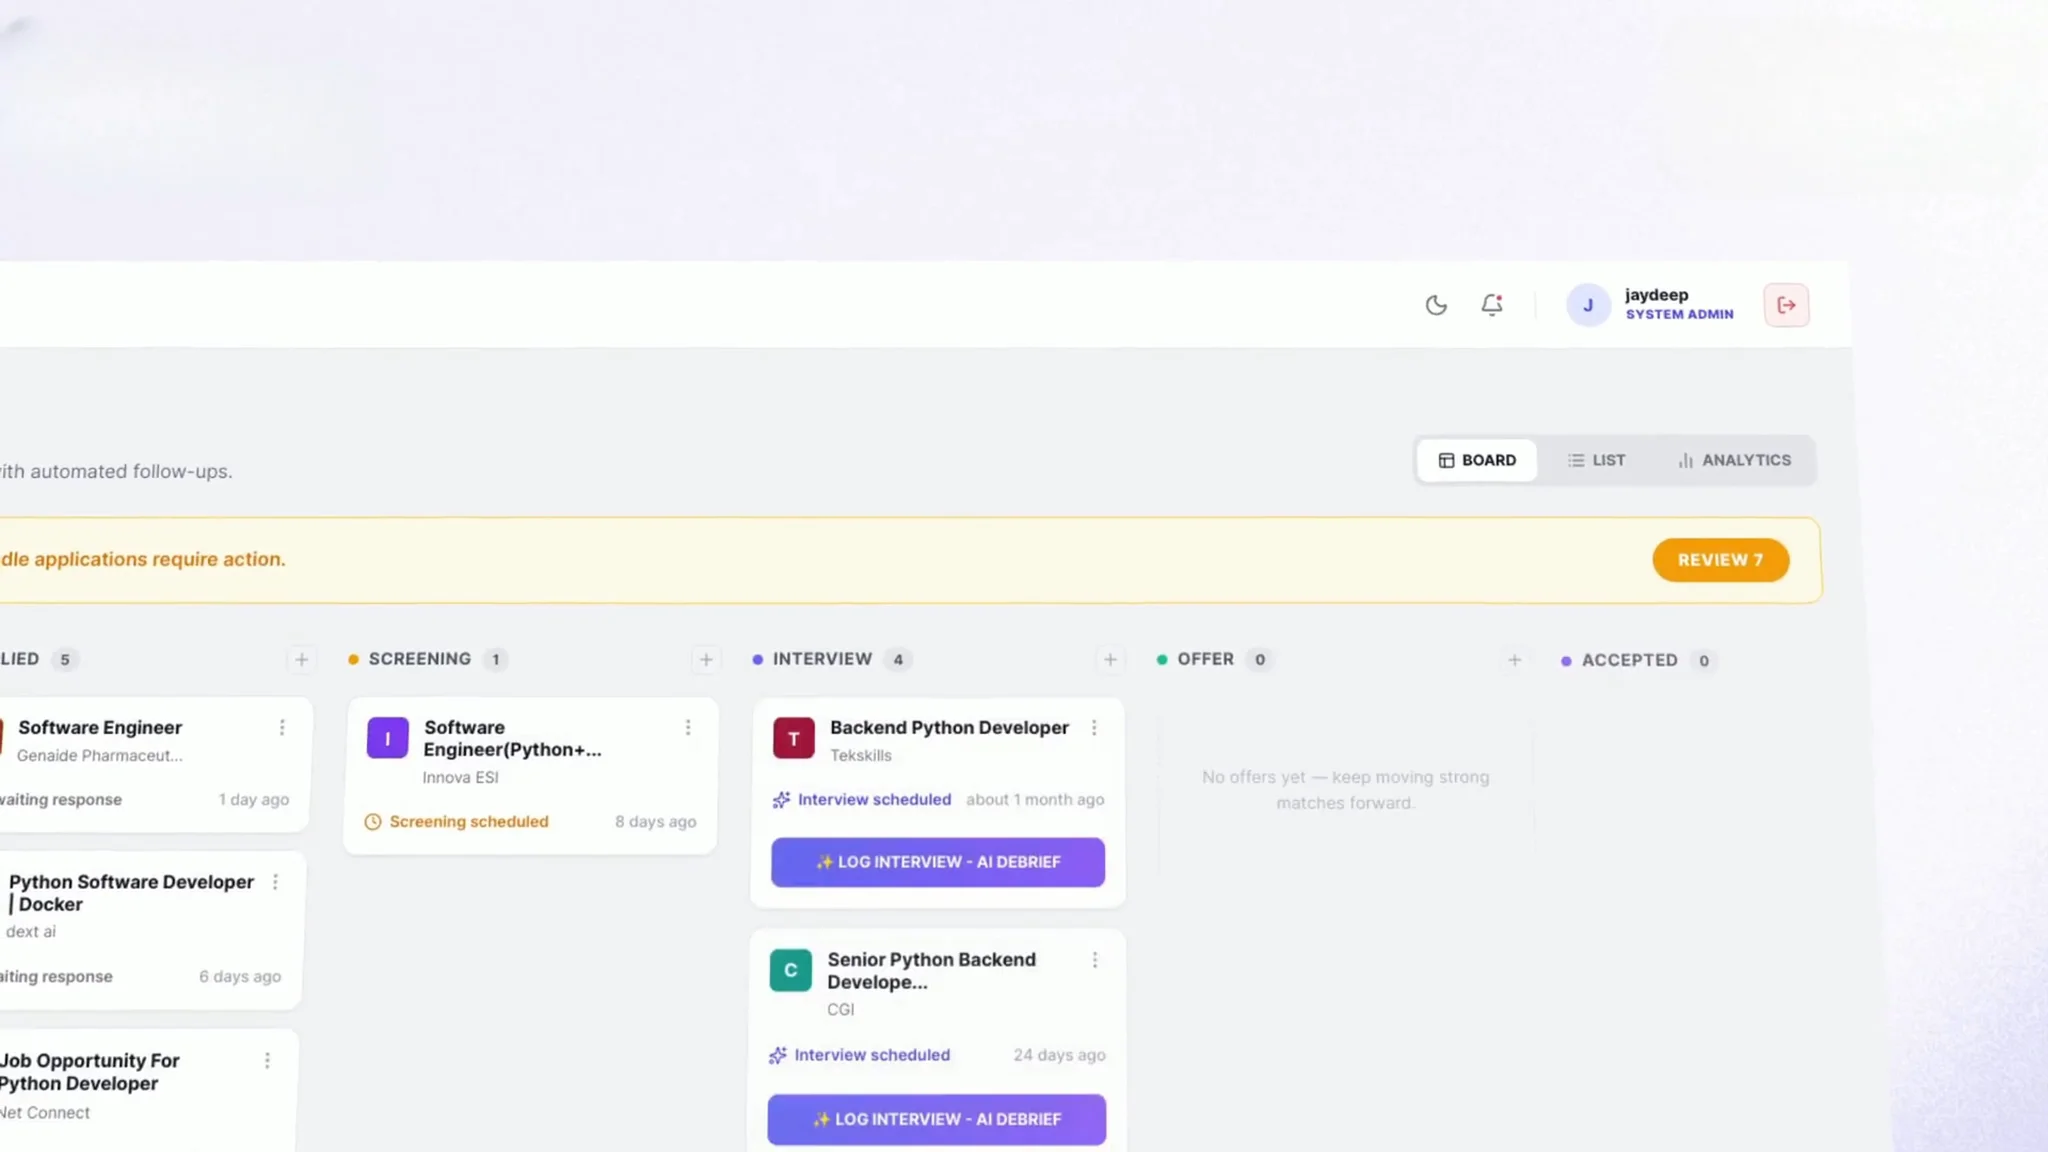Add a card to the Offer column
This screenshot has width=2048, height=1152.
[1514, 660]
